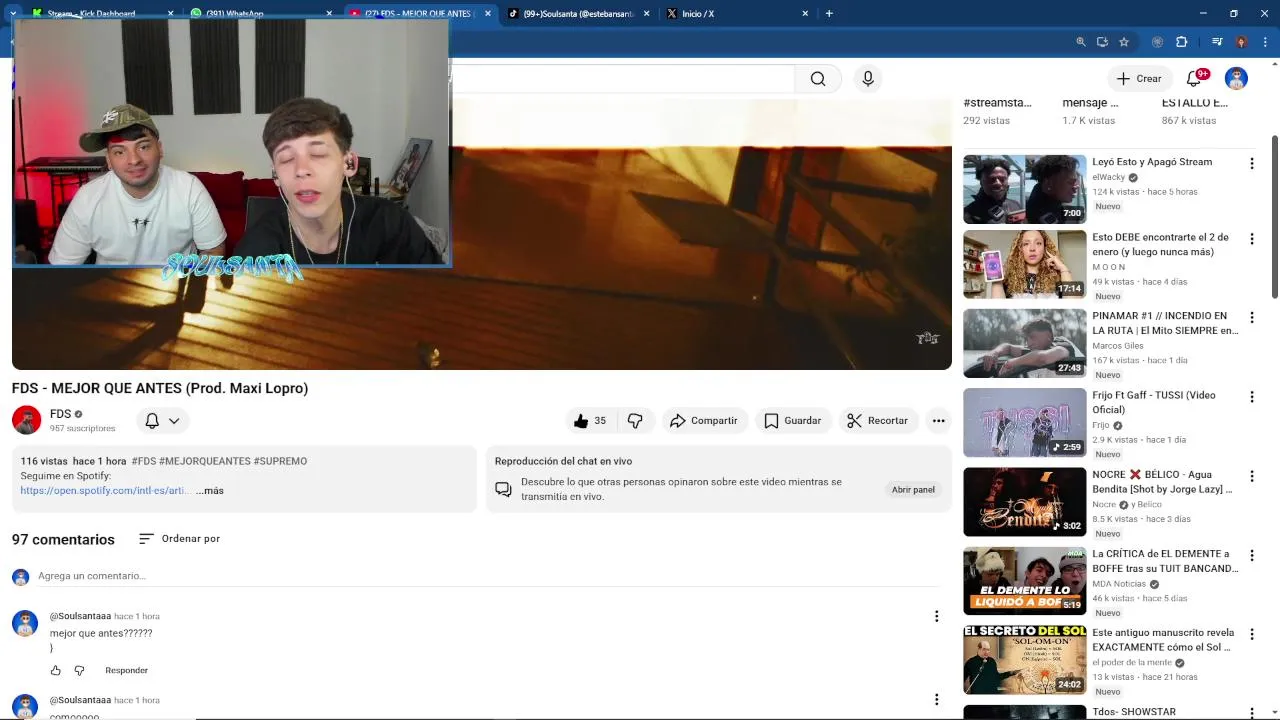Viewport: 1280px width, 720px height.
Task: Click the #MEJORQUEANTES hashtag
Action: [x=205, y=461]
